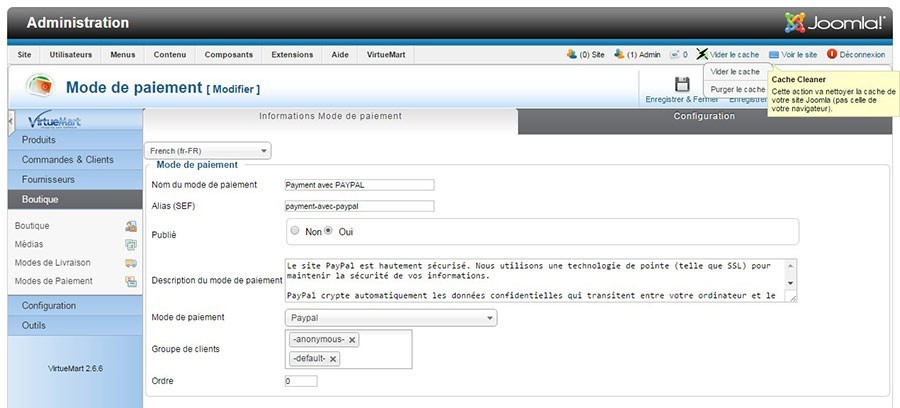Click the Groupe de clients multiselect box

tap(348, 349)
